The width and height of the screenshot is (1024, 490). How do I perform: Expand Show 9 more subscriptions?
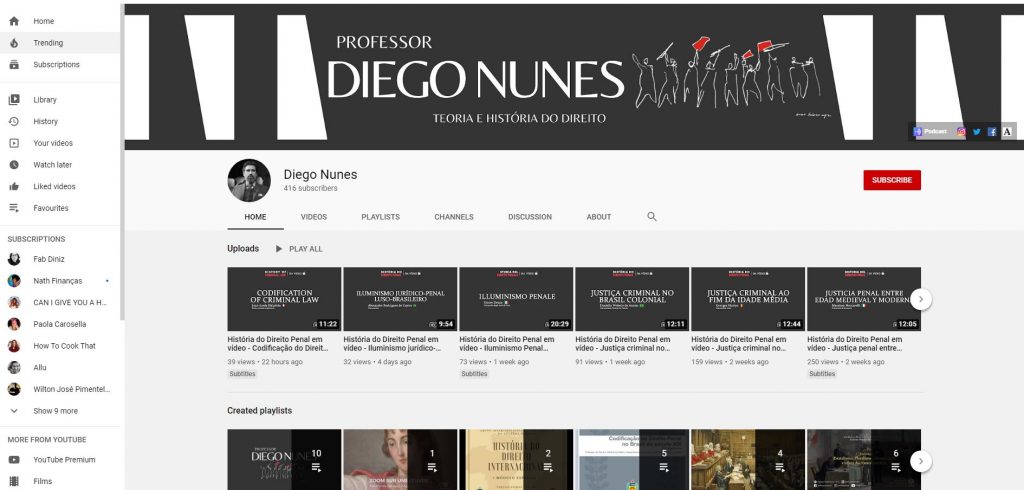(59, 411)
